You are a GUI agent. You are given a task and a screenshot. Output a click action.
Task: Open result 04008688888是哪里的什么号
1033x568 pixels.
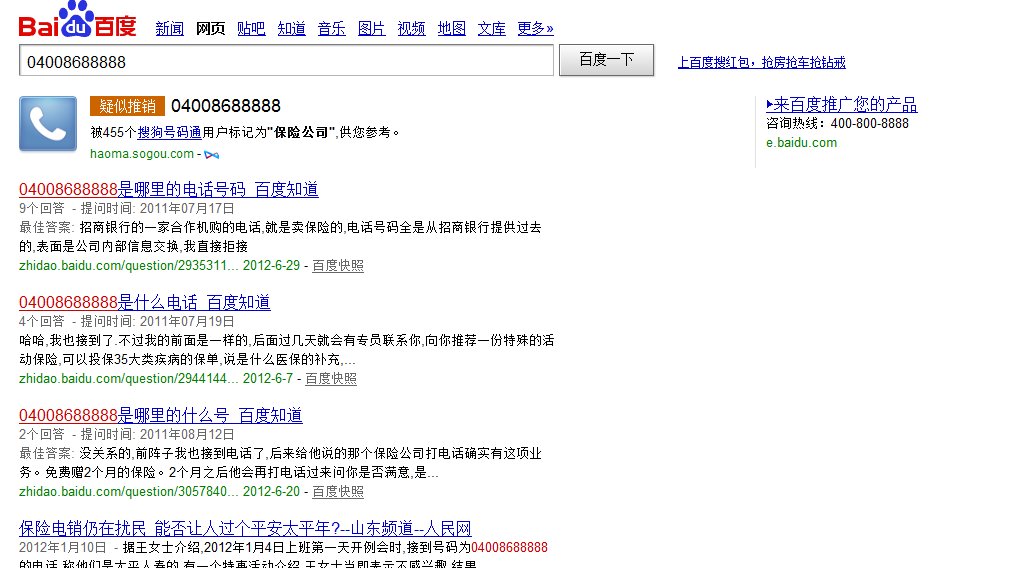pyautogui.click(x=161, y=416)
